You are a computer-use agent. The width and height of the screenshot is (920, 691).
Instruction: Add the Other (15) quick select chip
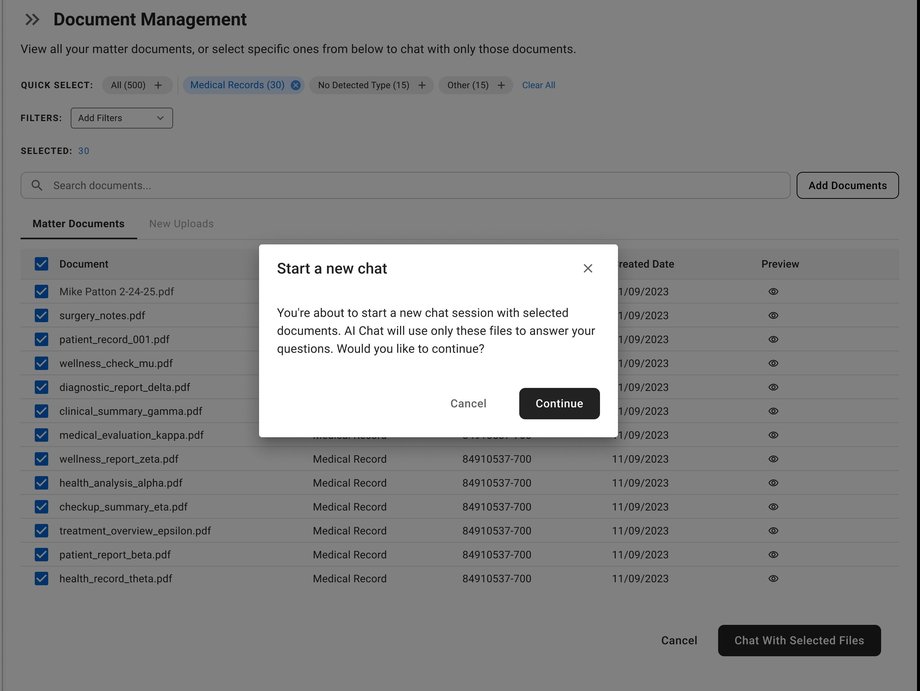[x=501, y=85]
